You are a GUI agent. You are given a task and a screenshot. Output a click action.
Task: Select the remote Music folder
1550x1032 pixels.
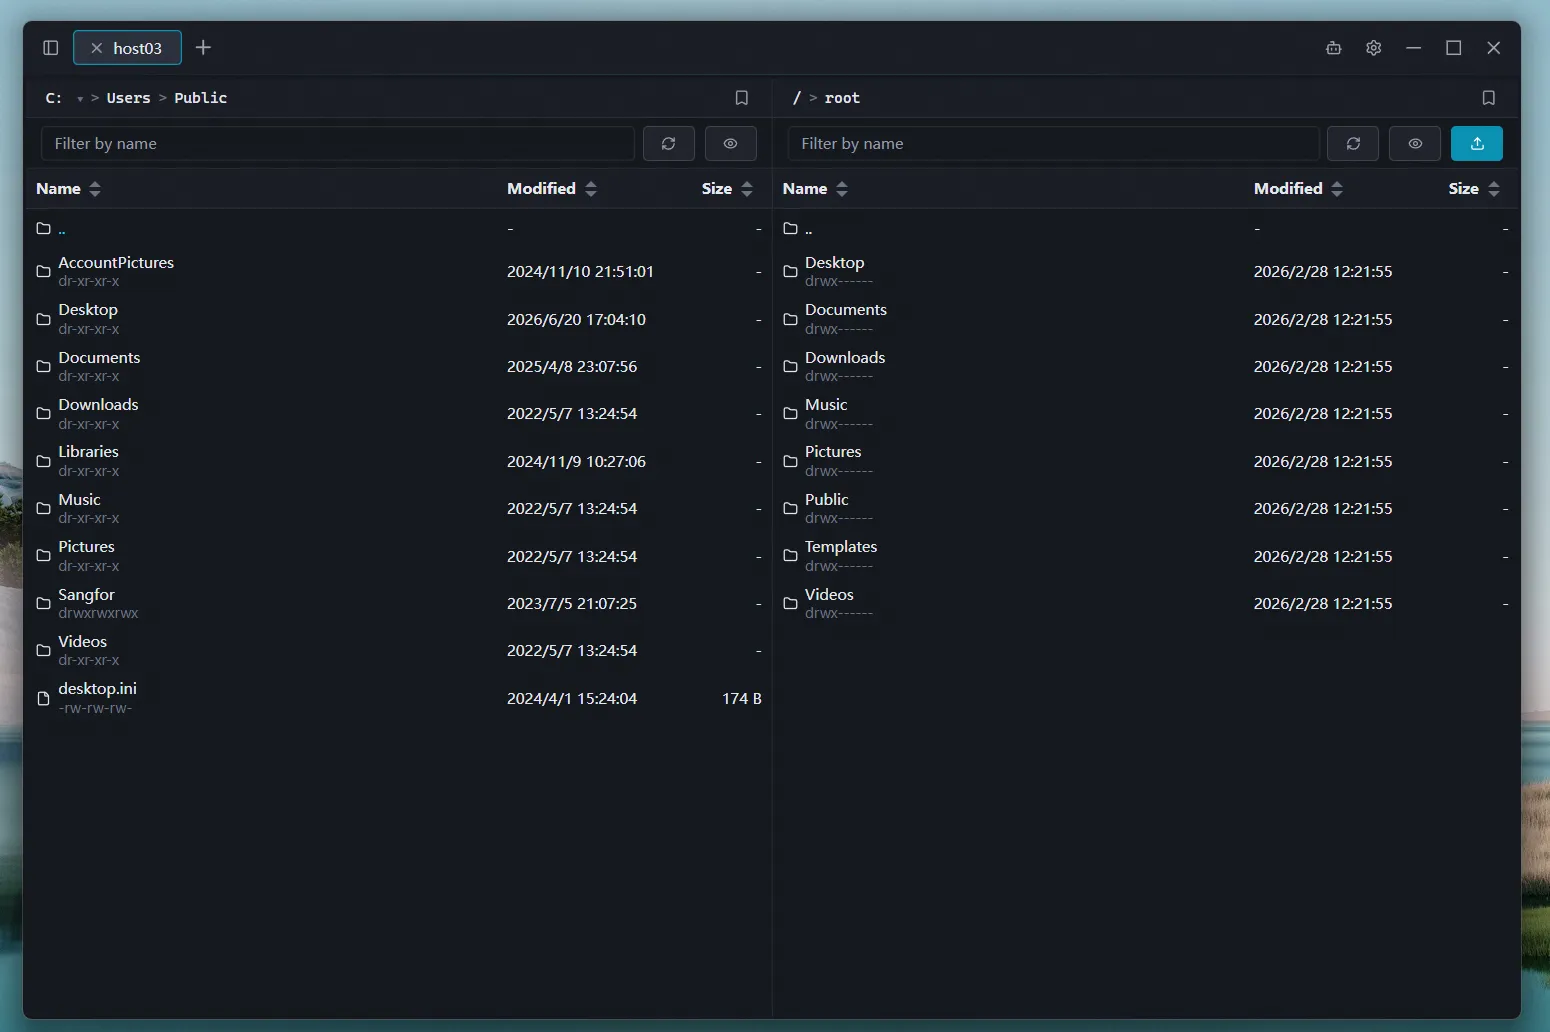tap(1146, 413)
